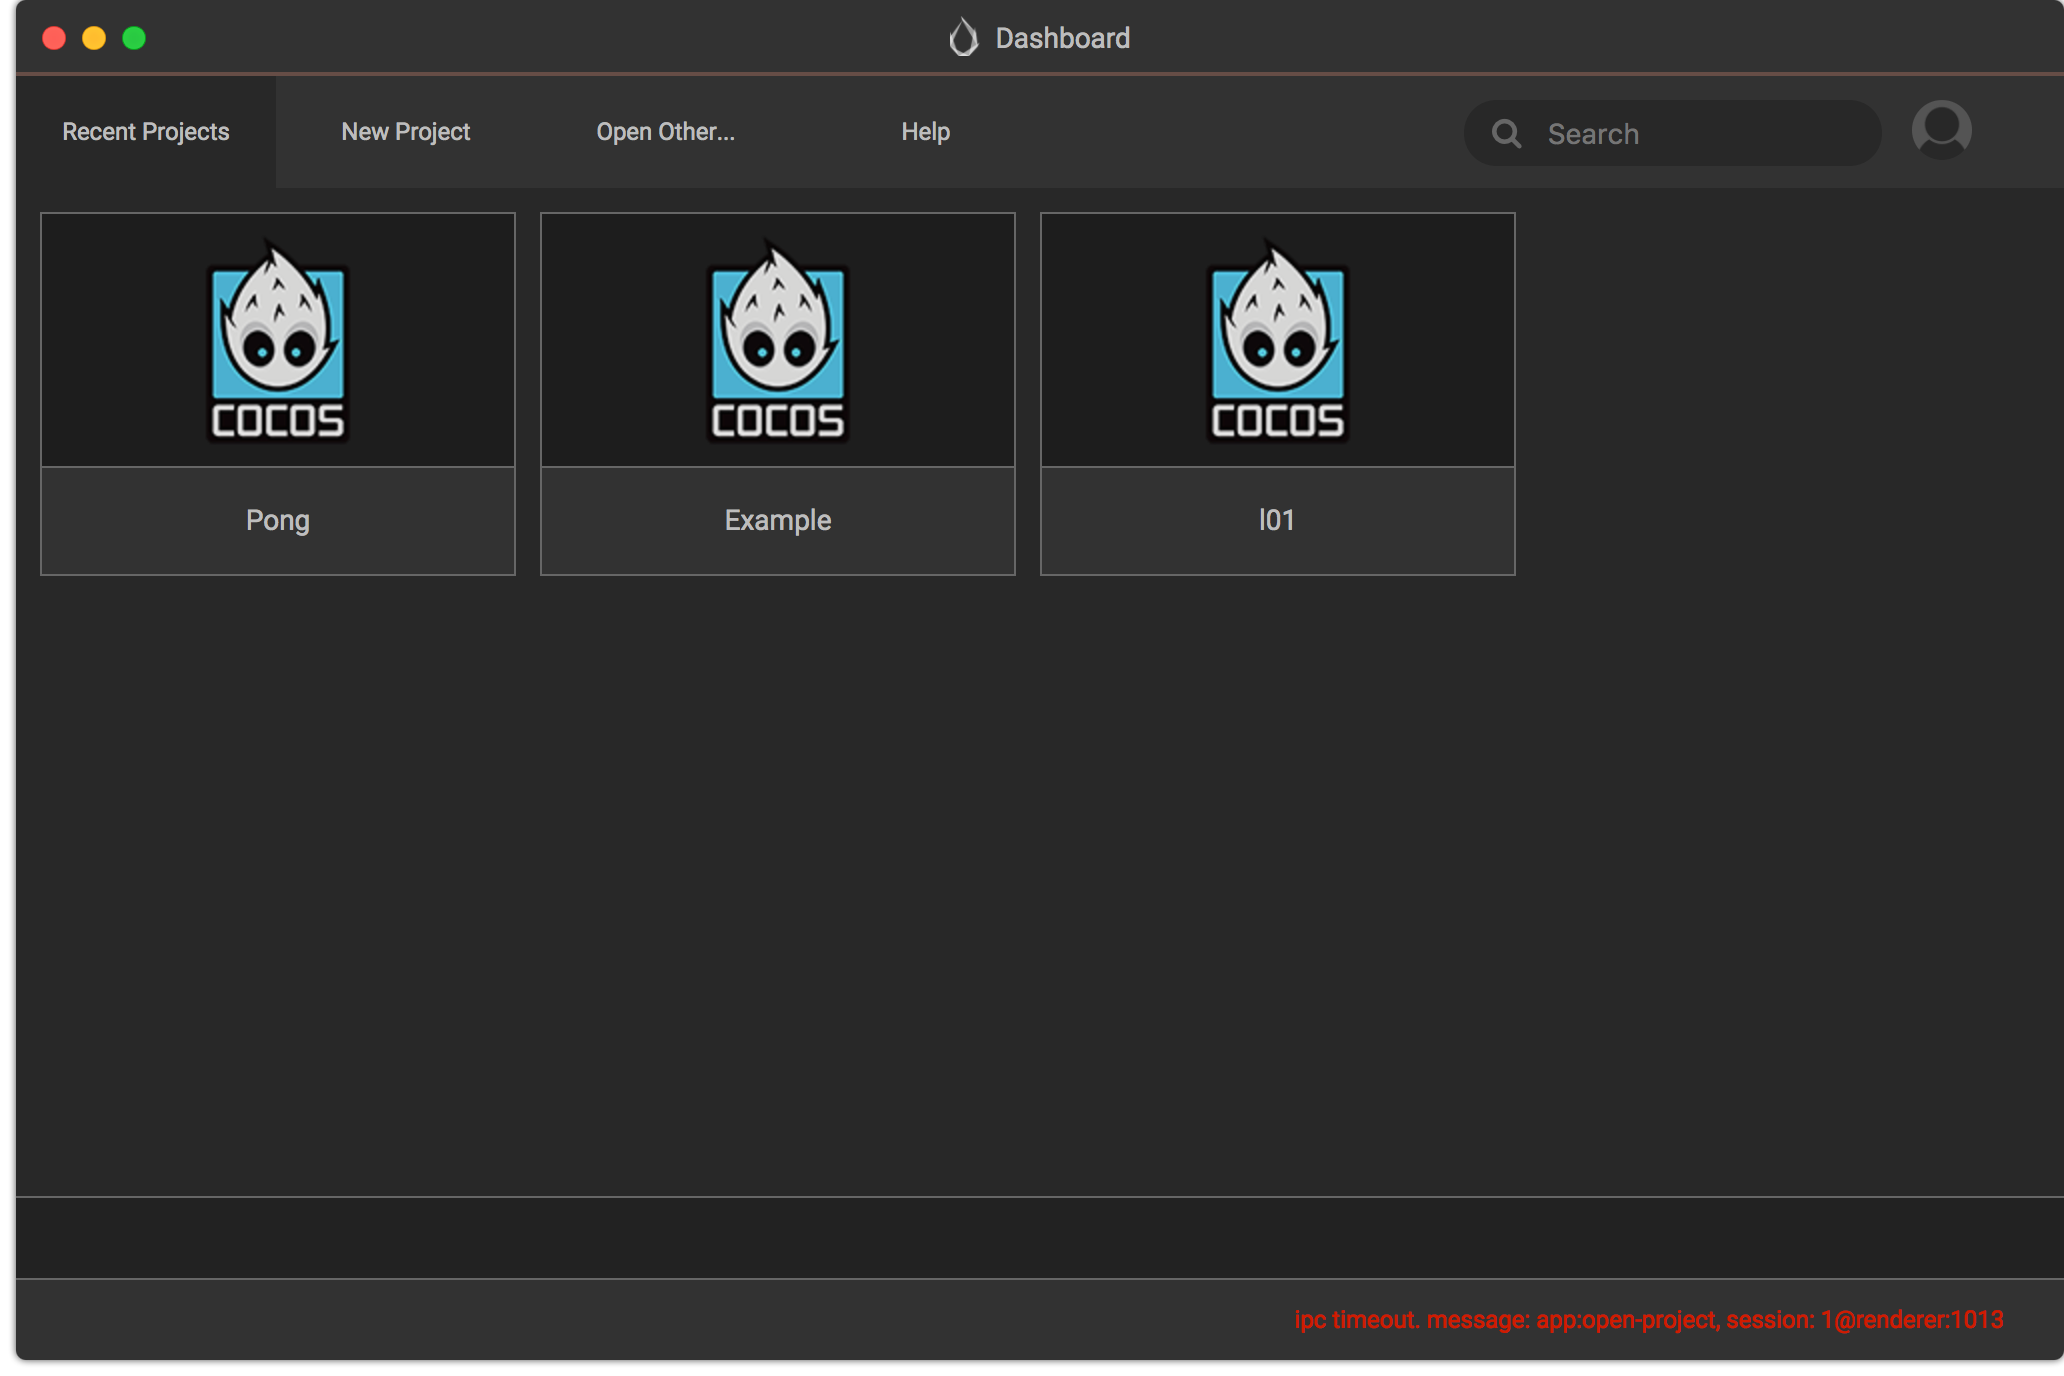The height and width of the screenshot is (1376, 2064).
Task: Click the Cocos logo of Example project
Action: [778, 341]
